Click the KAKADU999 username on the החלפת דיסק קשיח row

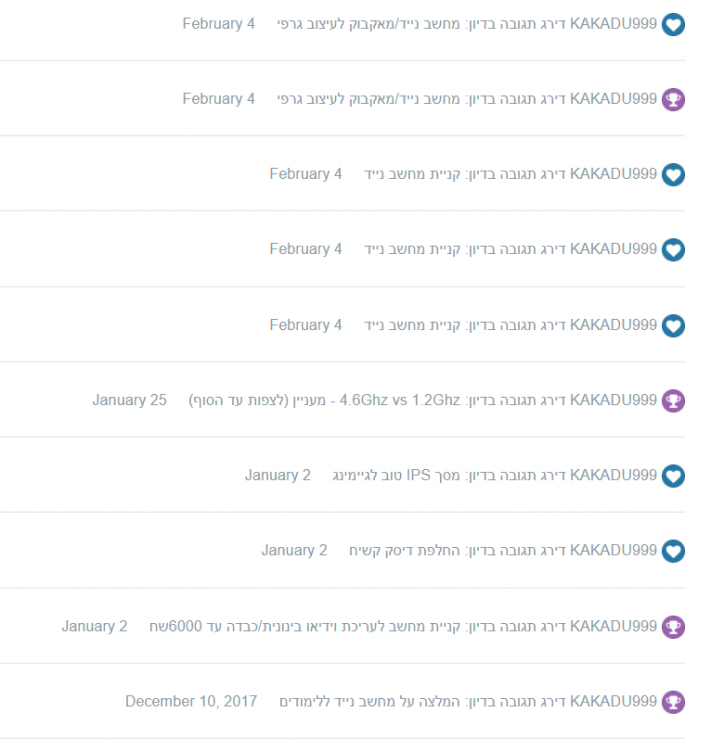click(614, 550)
